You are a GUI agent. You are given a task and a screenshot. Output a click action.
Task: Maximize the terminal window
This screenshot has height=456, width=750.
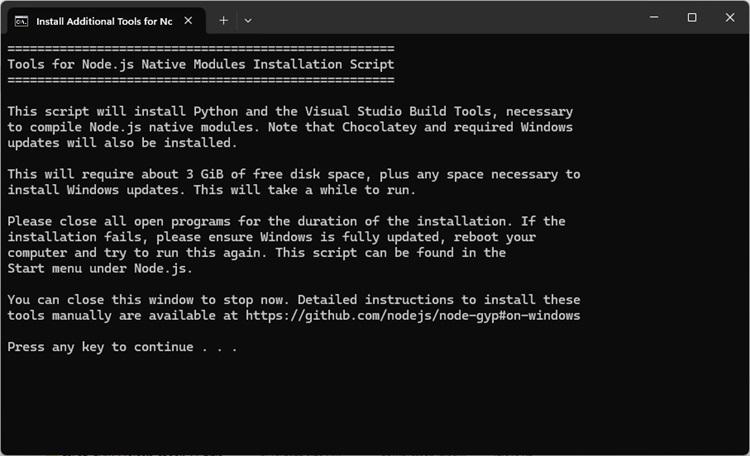coord(692,17)
